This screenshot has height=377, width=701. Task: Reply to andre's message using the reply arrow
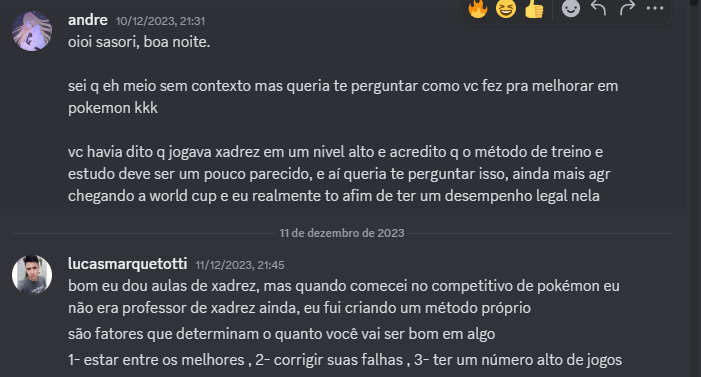[x=598, y=8]
